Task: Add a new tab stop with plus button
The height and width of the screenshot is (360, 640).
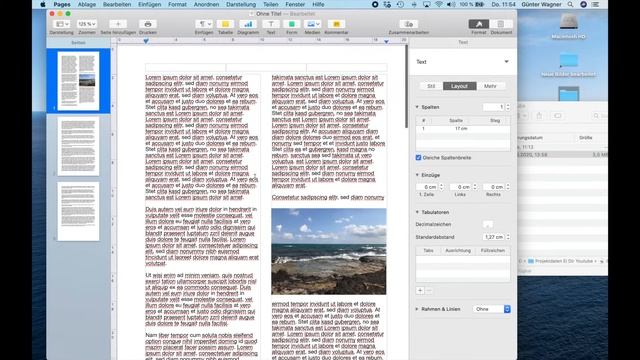Action: click(420, 291)
